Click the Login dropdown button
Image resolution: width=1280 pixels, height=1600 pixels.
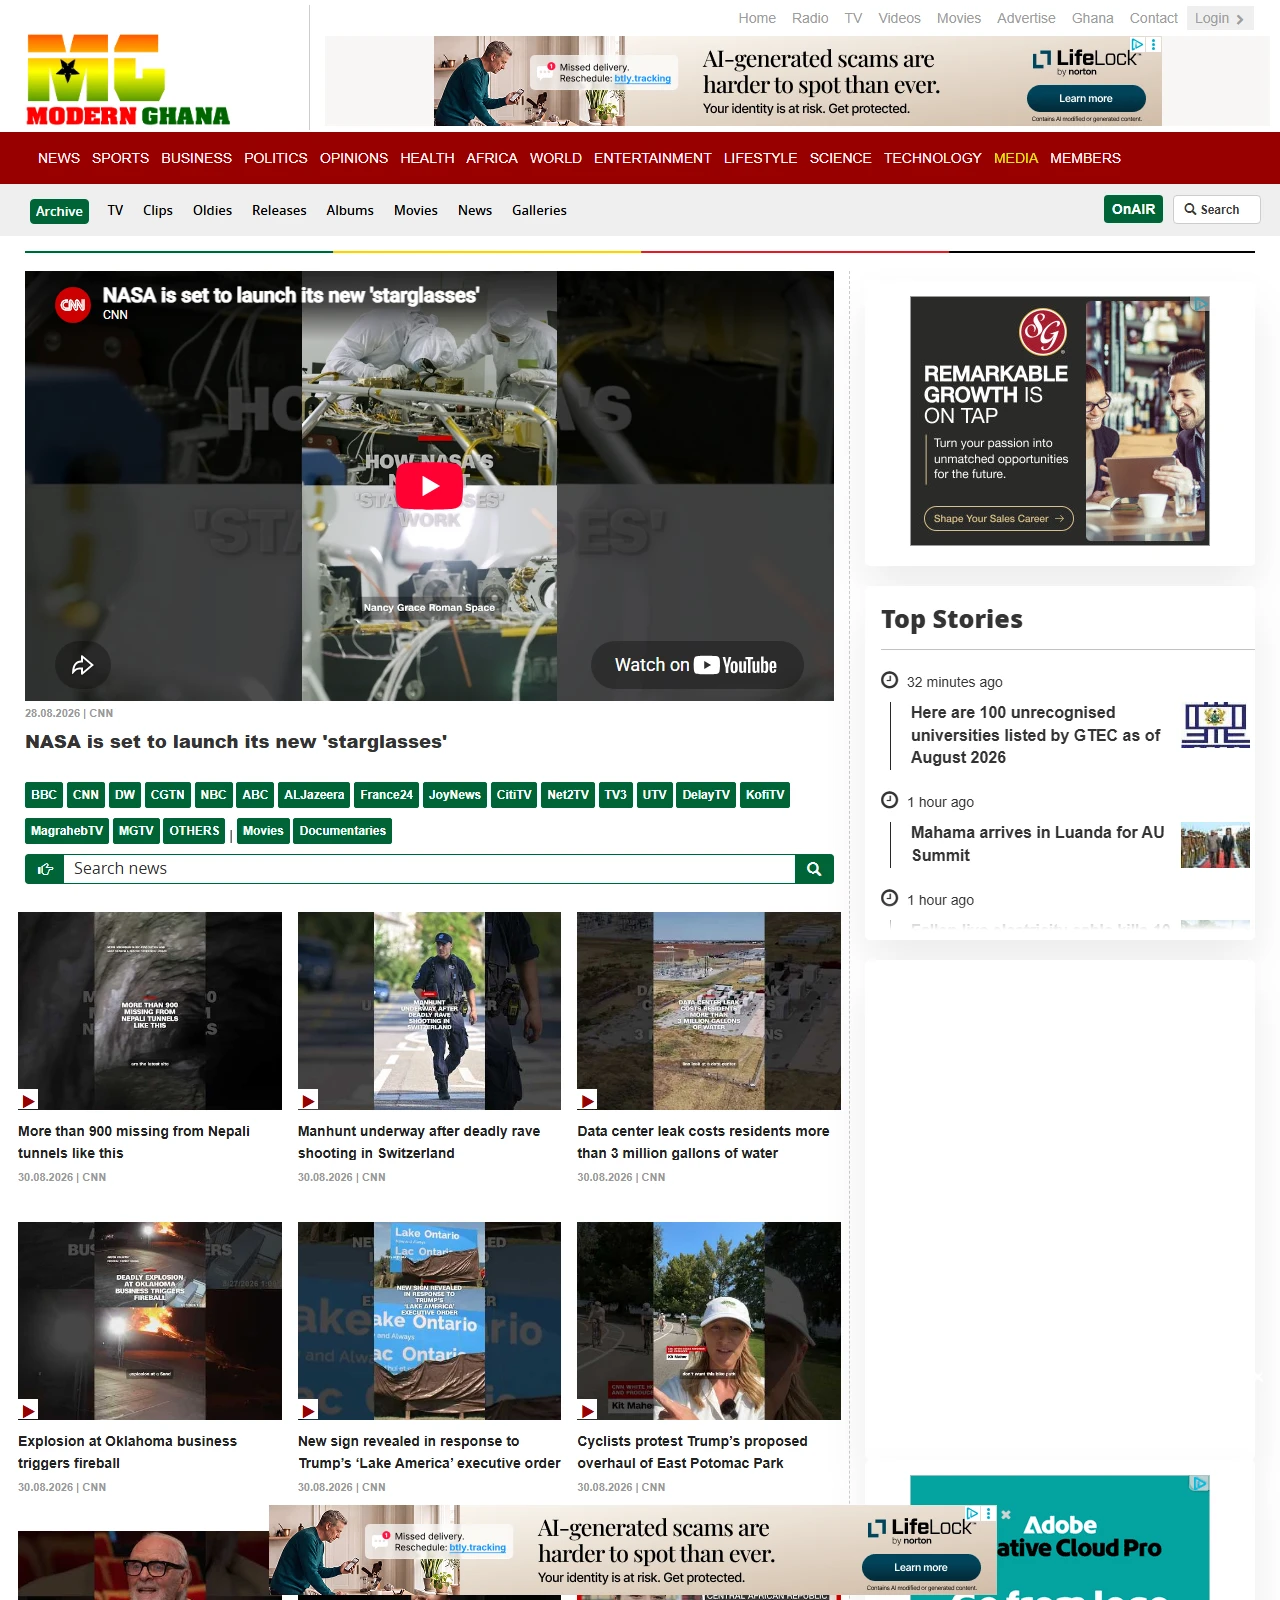pos(1220,18)
